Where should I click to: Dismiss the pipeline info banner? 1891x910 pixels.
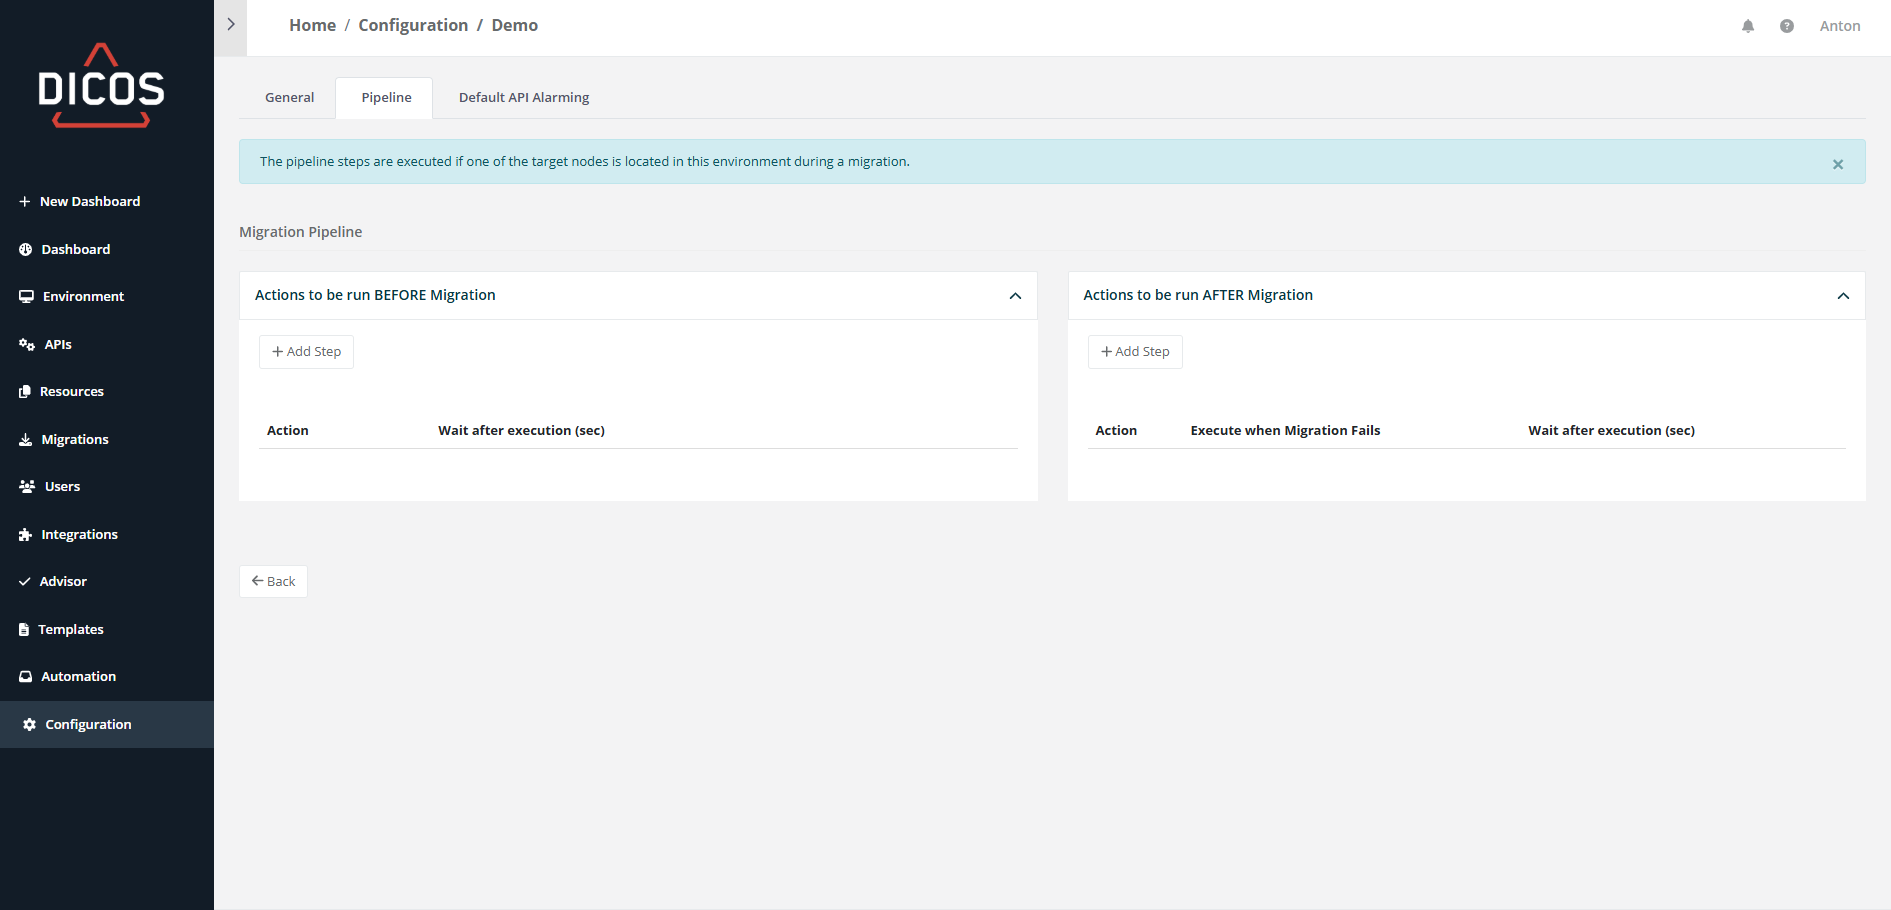pyautogui.click(x=1838, y=164)
